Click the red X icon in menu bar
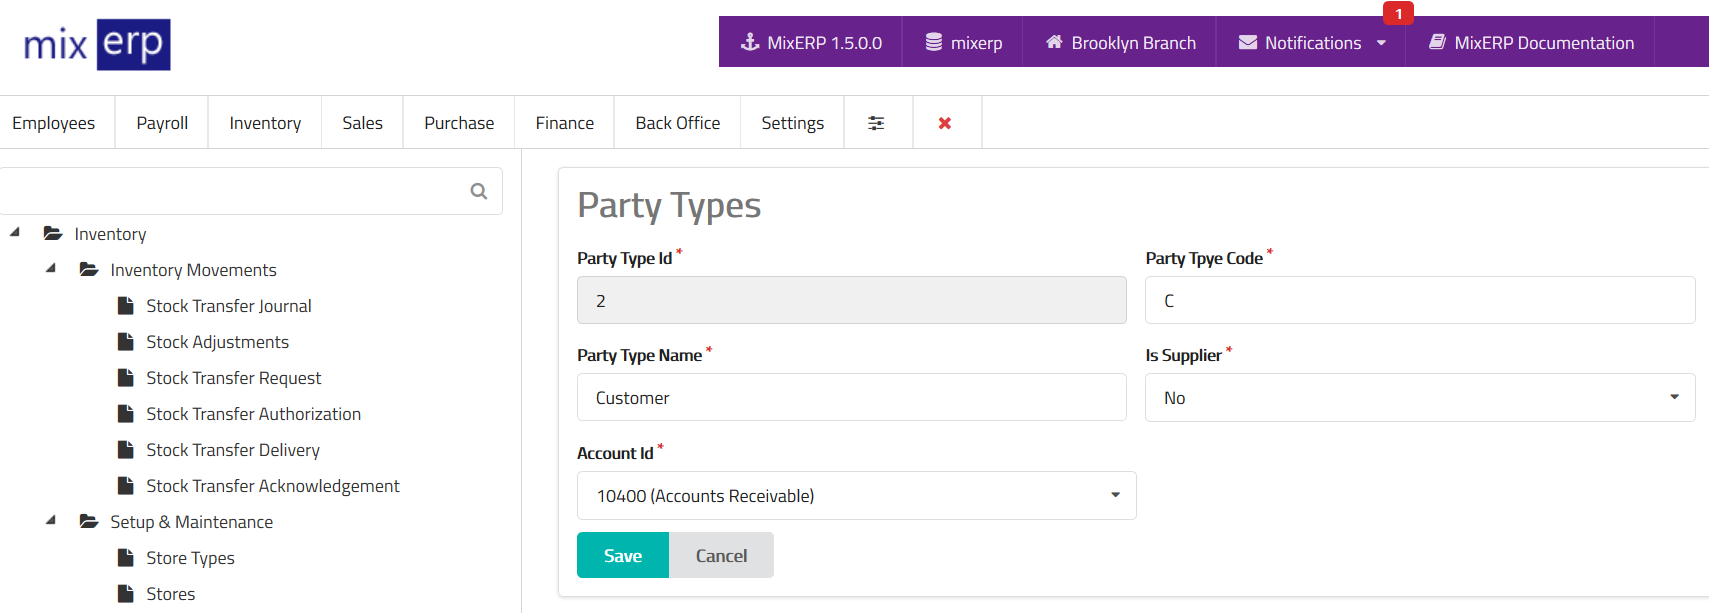 point(945,123)
